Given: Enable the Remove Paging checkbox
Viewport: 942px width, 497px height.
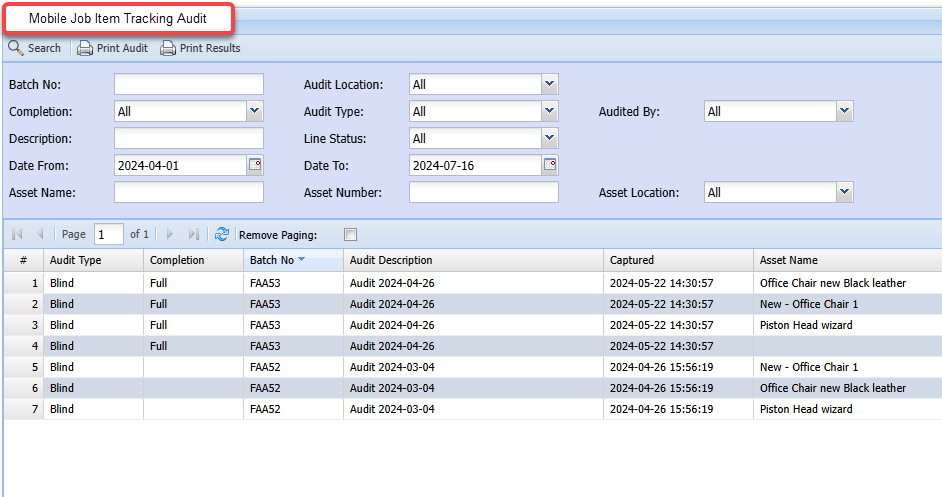Looking at the screenshot, I should 350,235.
